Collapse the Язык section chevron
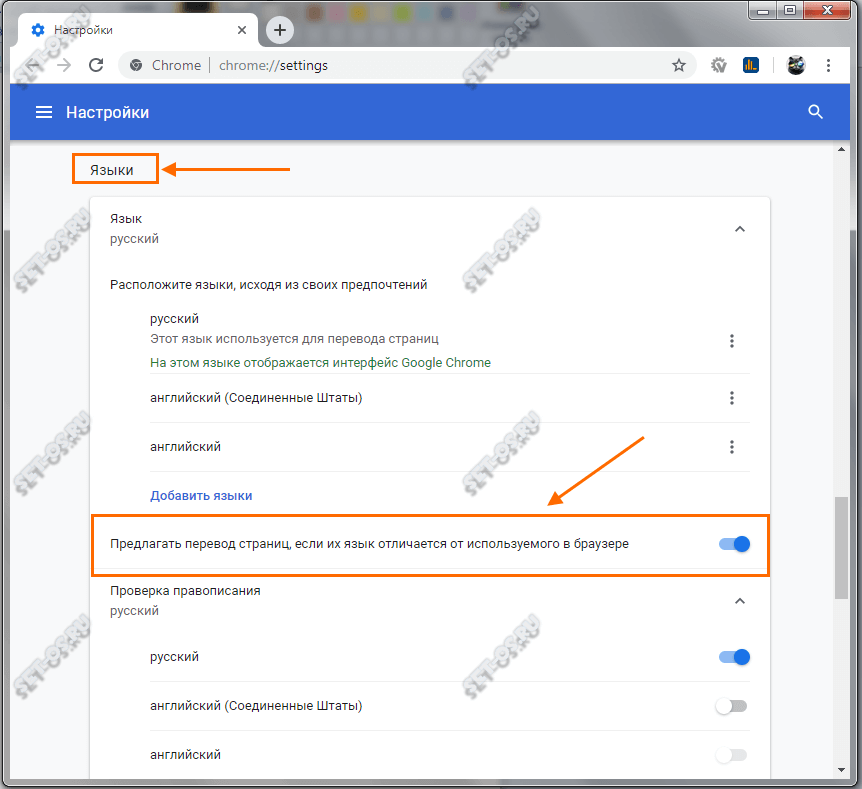The image size is (862, 789). click(x=740, y=229)
